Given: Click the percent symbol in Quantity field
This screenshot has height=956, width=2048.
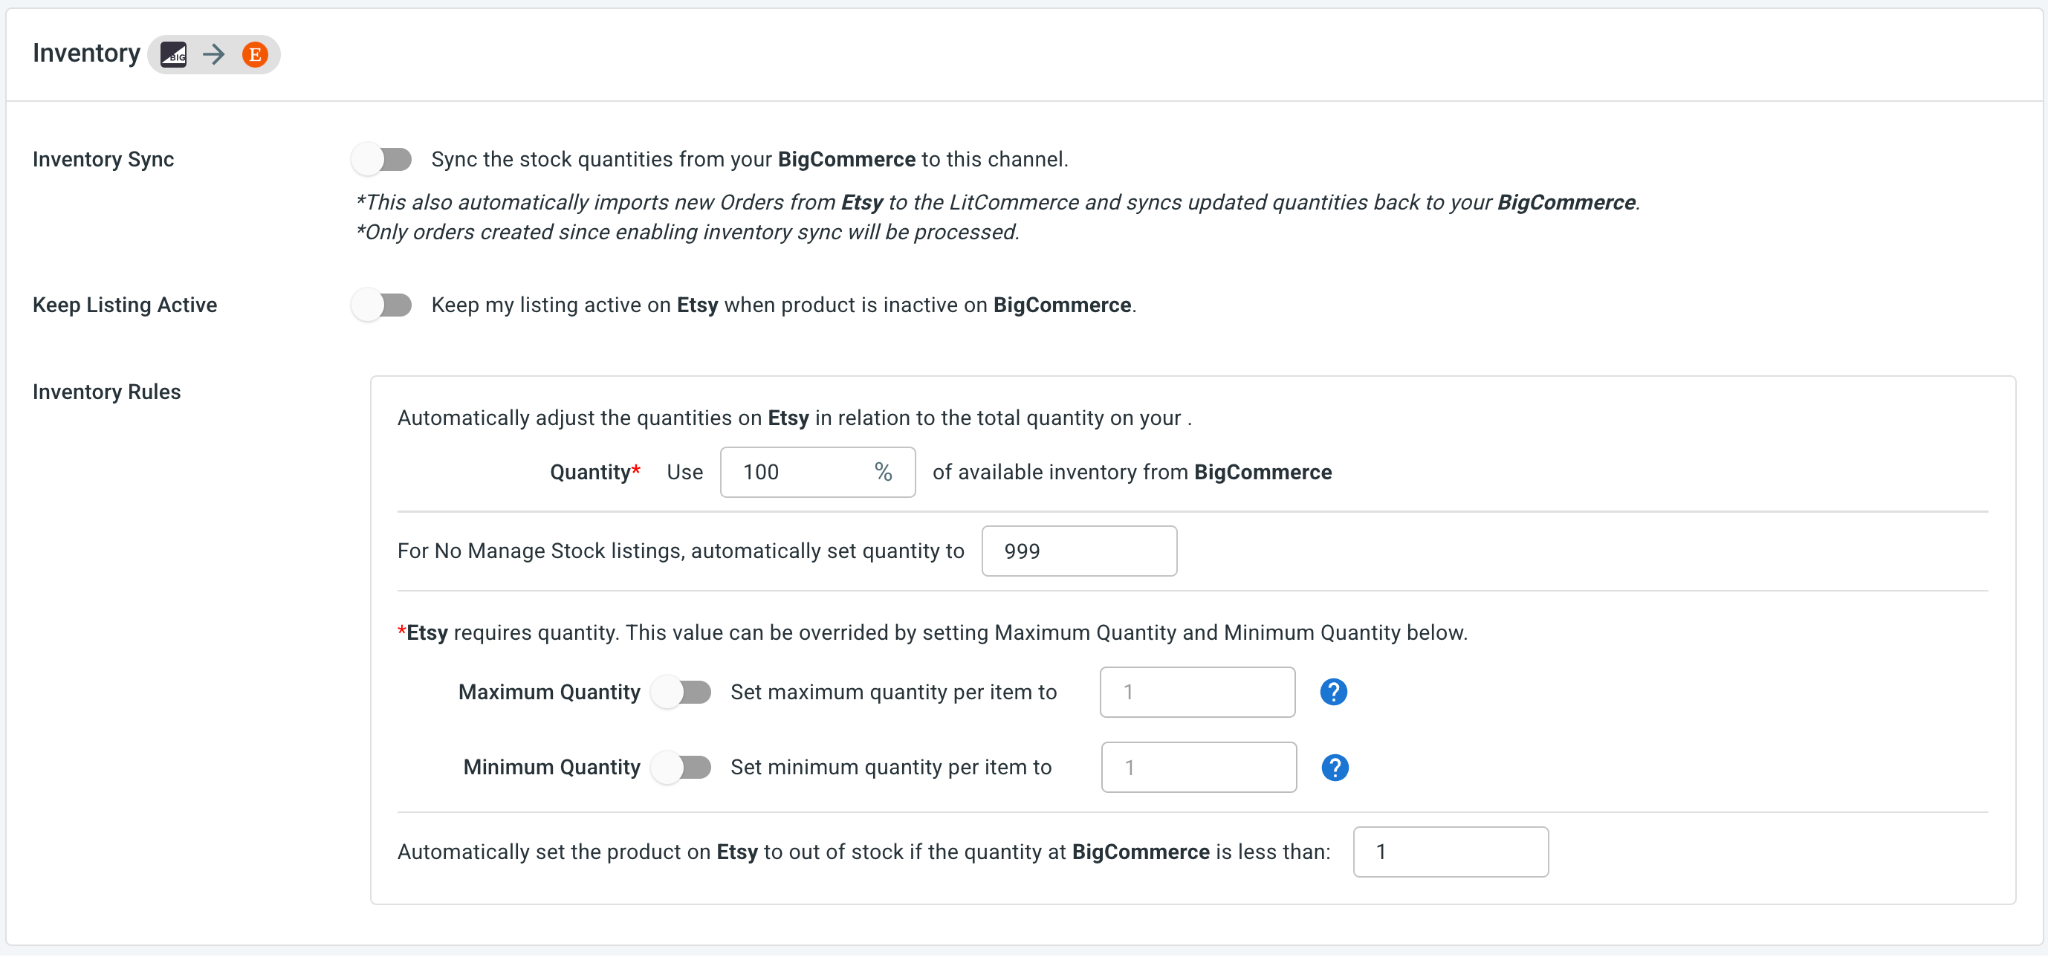Looking at the screenshot, I should point(883,472).
